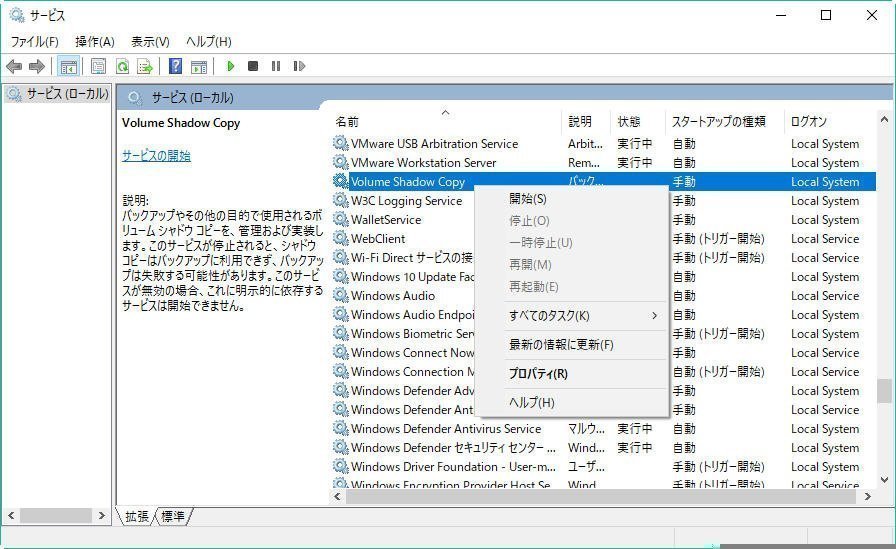Switch to the 標準 tab
This screenshot has height=549, width=896.
pyautogui.click(x=173, y=516)
